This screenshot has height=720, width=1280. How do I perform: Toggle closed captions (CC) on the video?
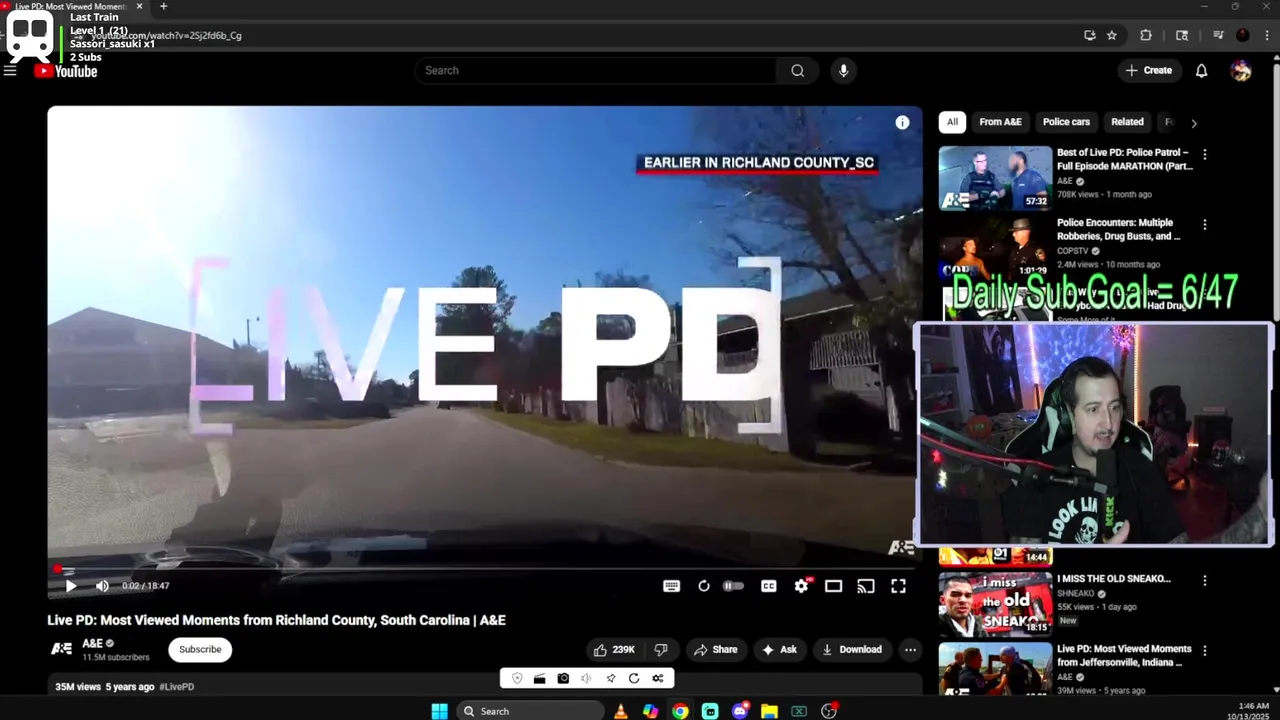(768, 586)
